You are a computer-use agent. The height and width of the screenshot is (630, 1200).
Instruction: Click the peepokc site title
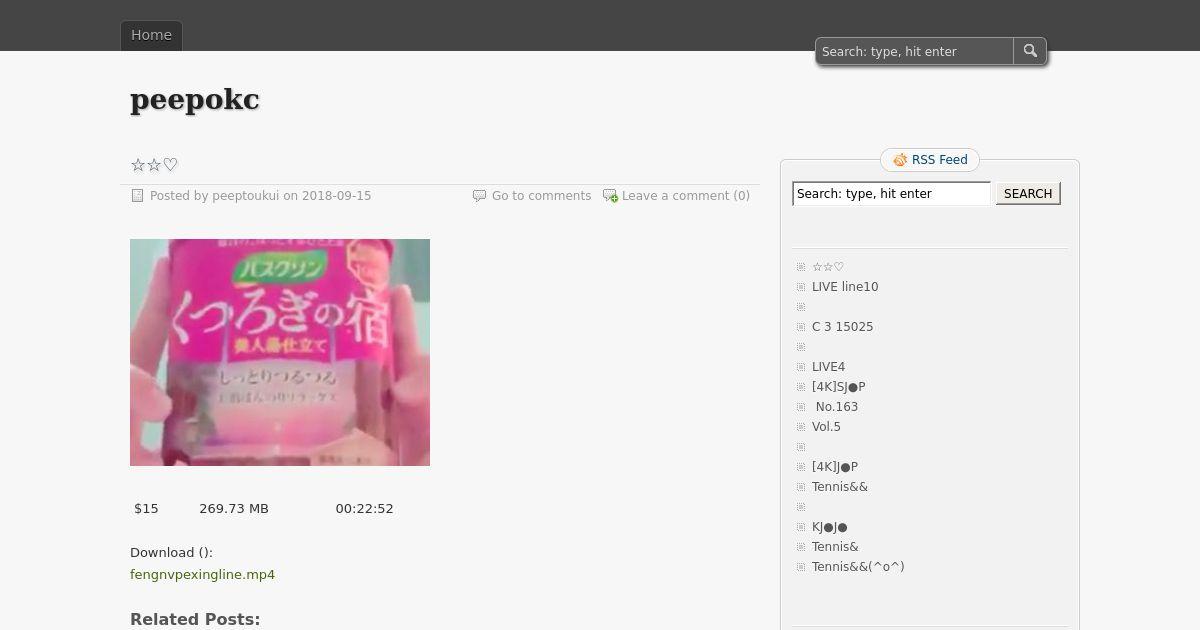(195, 100)
